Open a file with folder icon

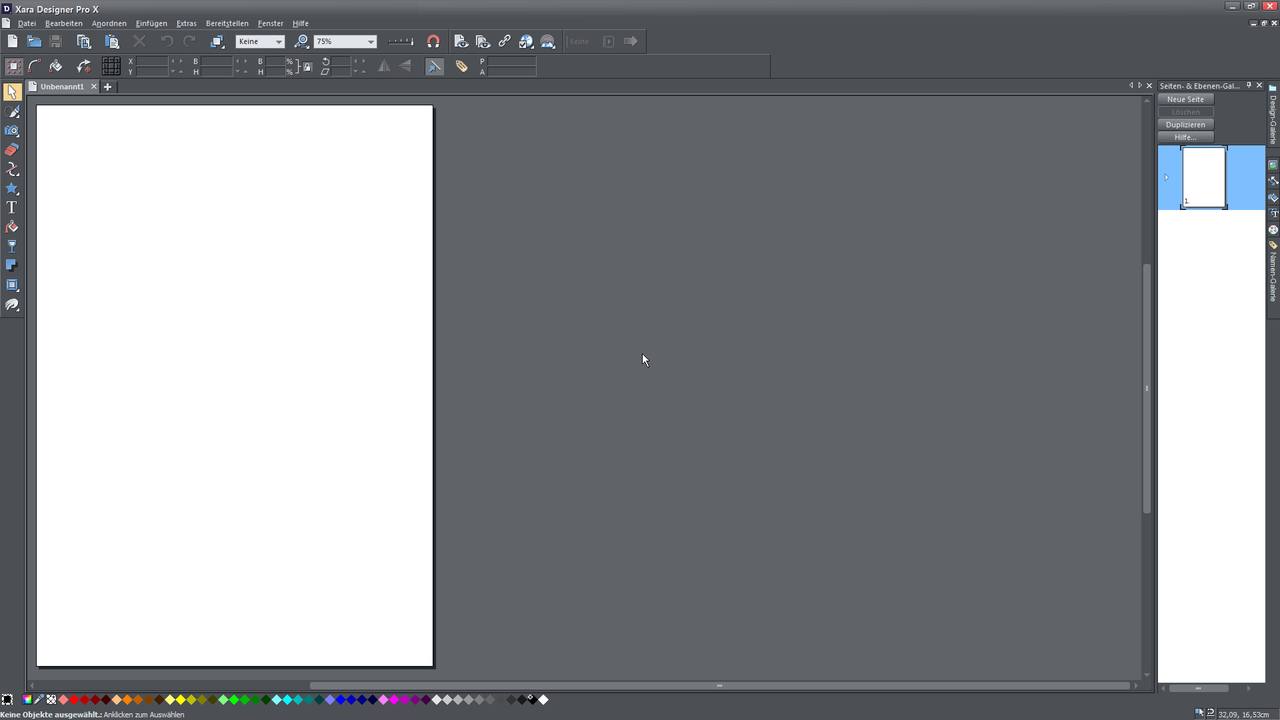point(34,41)
